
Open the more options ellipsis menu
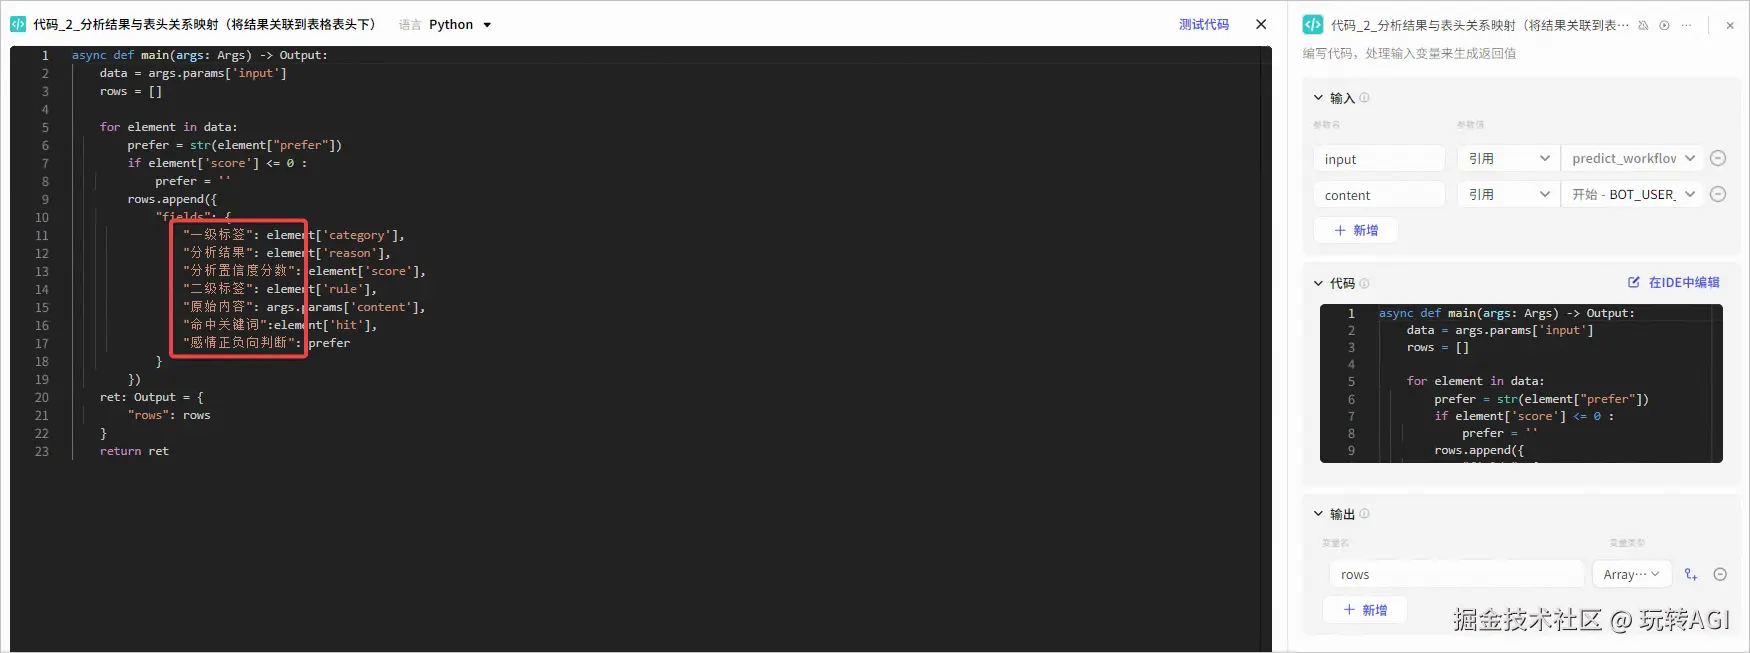(1686, 25)
